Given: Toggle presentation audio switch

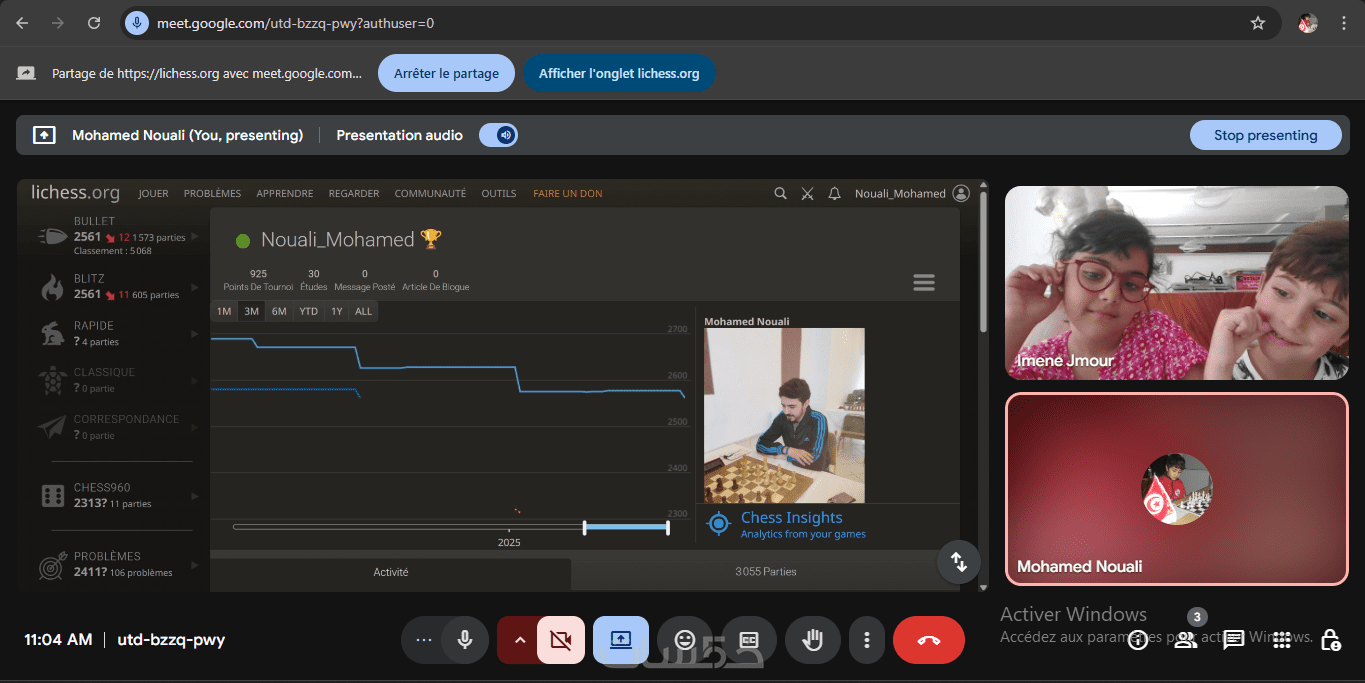Looking at the screenshot, I should coord(498,135).
